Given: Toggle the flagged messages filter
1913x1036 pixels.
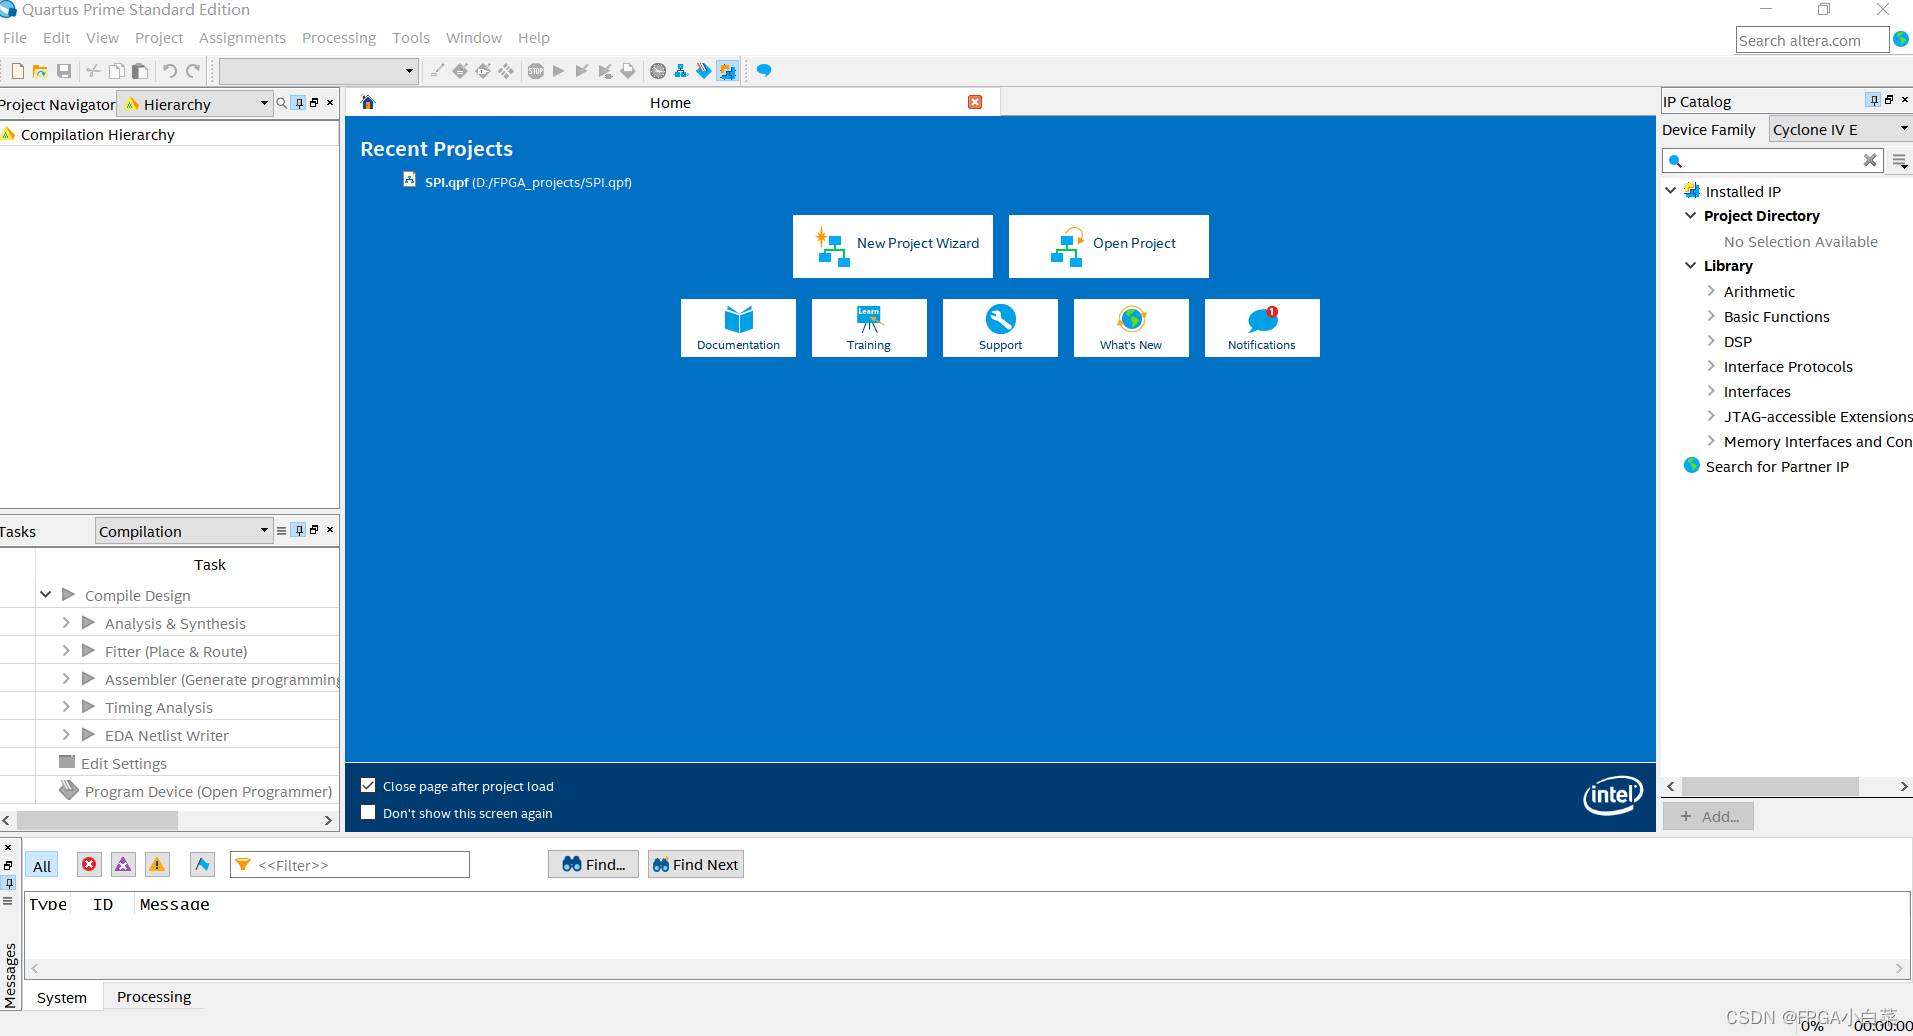Looking at the screenshot, I should coord(202,865).
